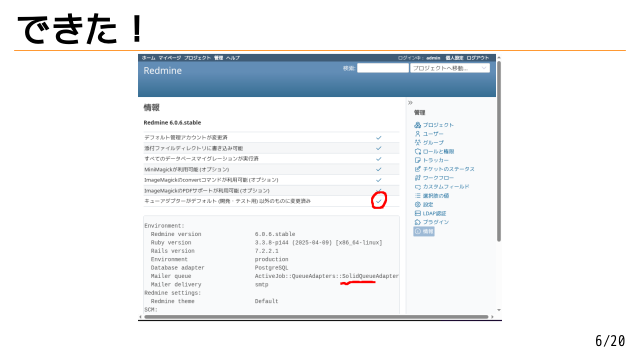Click the SolidQueueAdapter mailer queue value
640x360 pixels.
pyautogui.click(x=327, y=276)
